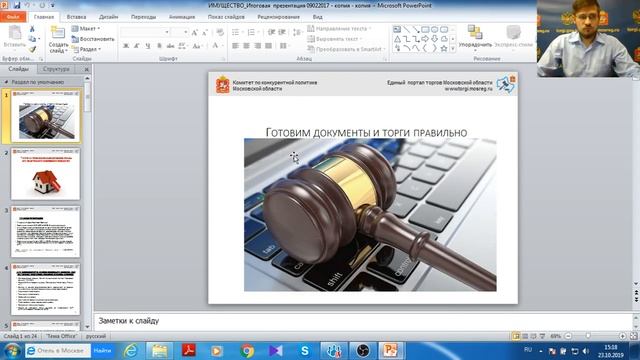Viewport: 640px width, 360px height.
Task: Click the numbered list icon
Action: pyautogui.click(x=252, y=32)
